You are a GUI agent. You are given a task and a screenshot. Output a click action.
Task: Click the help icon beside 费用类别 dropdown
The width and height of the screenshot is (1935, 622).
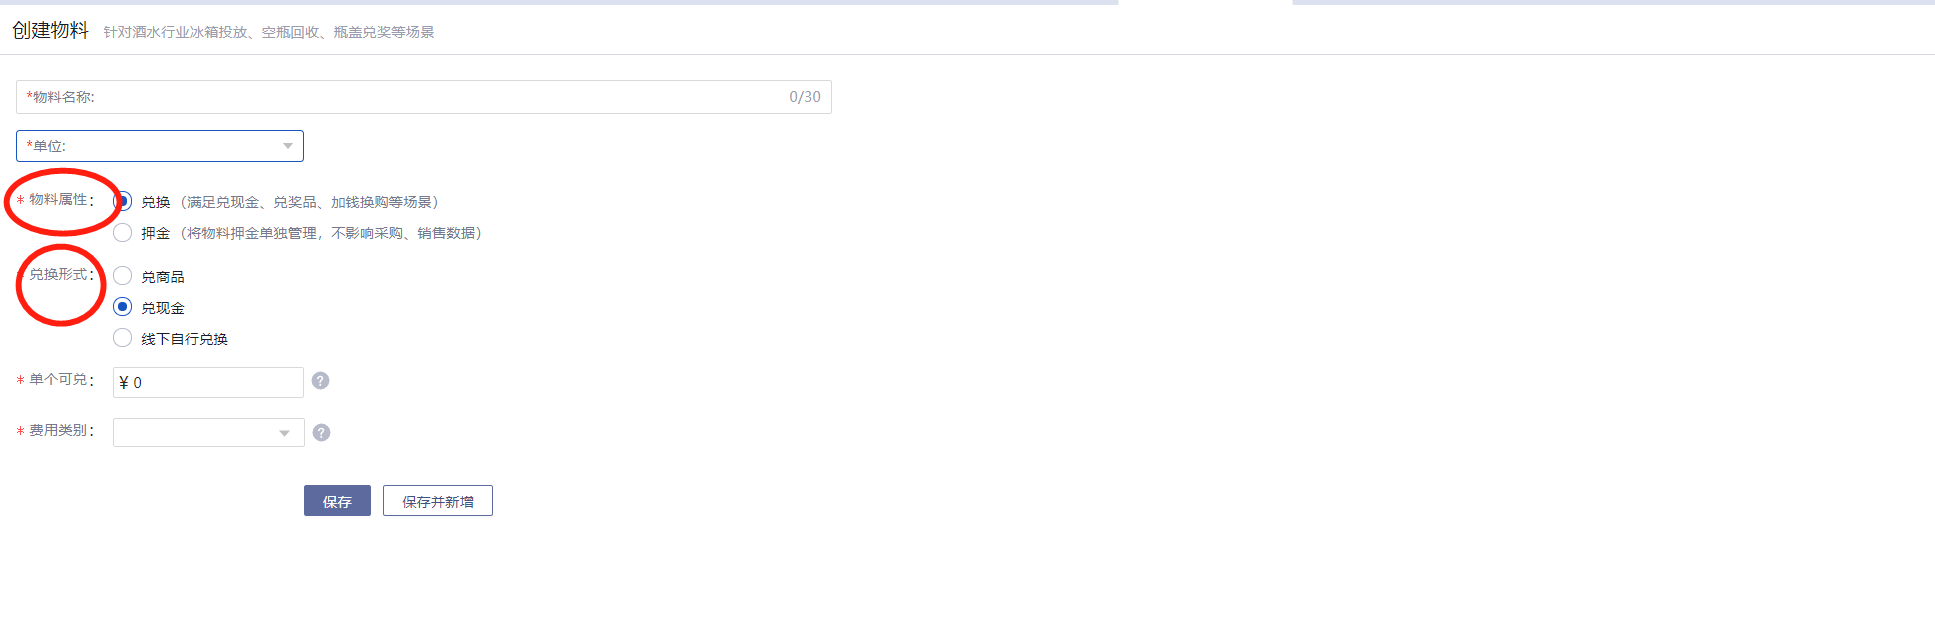321,433
